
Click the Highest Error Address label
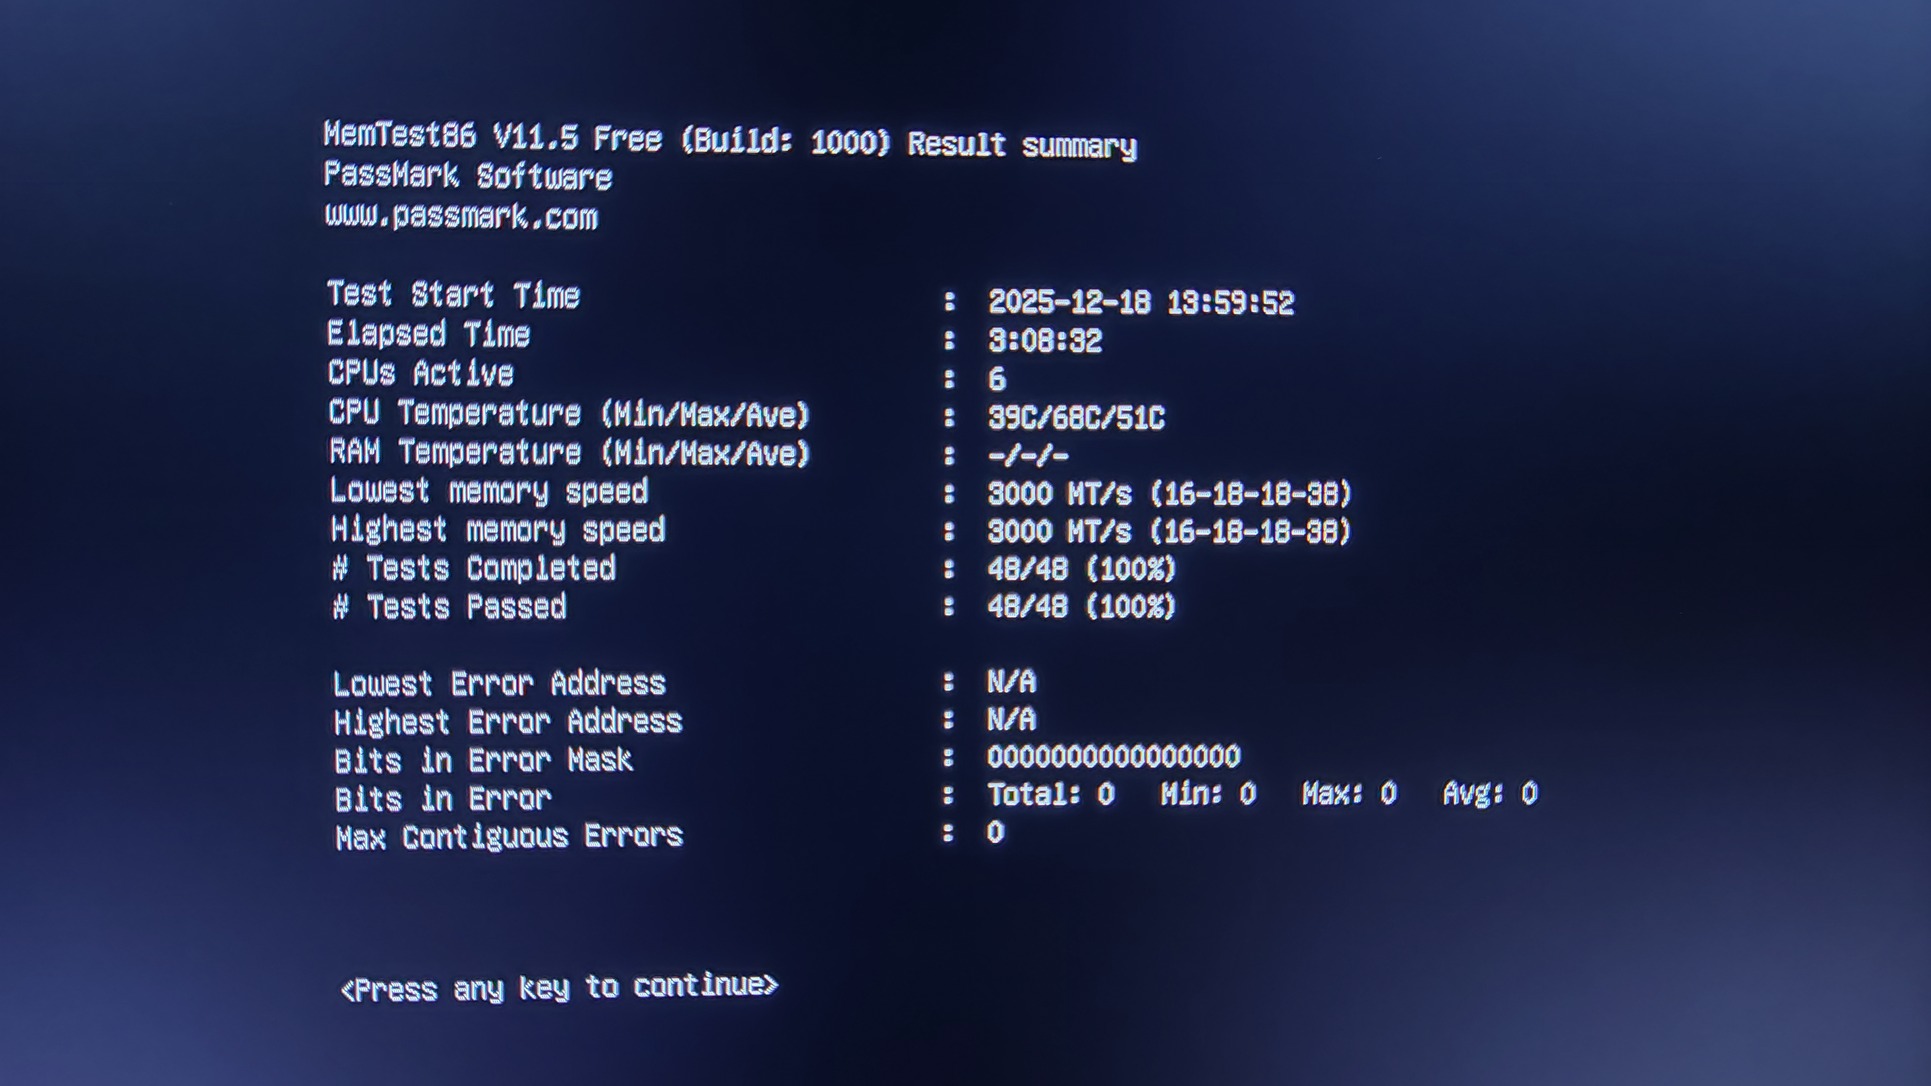coord(508,721)
